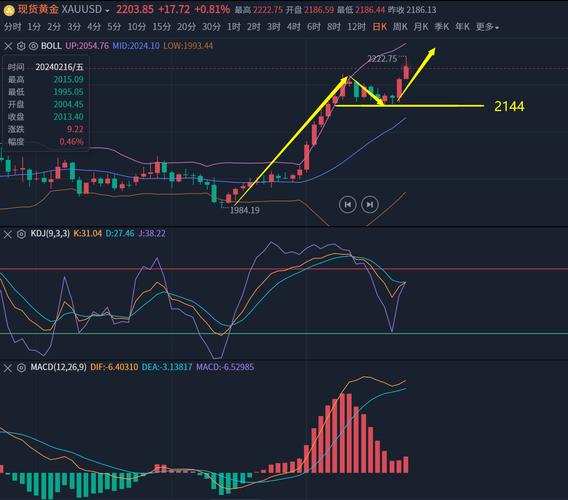Select the 30分 timeframe tab
Image resolution: width=568 pixels, height=500 pixels.
212,27
